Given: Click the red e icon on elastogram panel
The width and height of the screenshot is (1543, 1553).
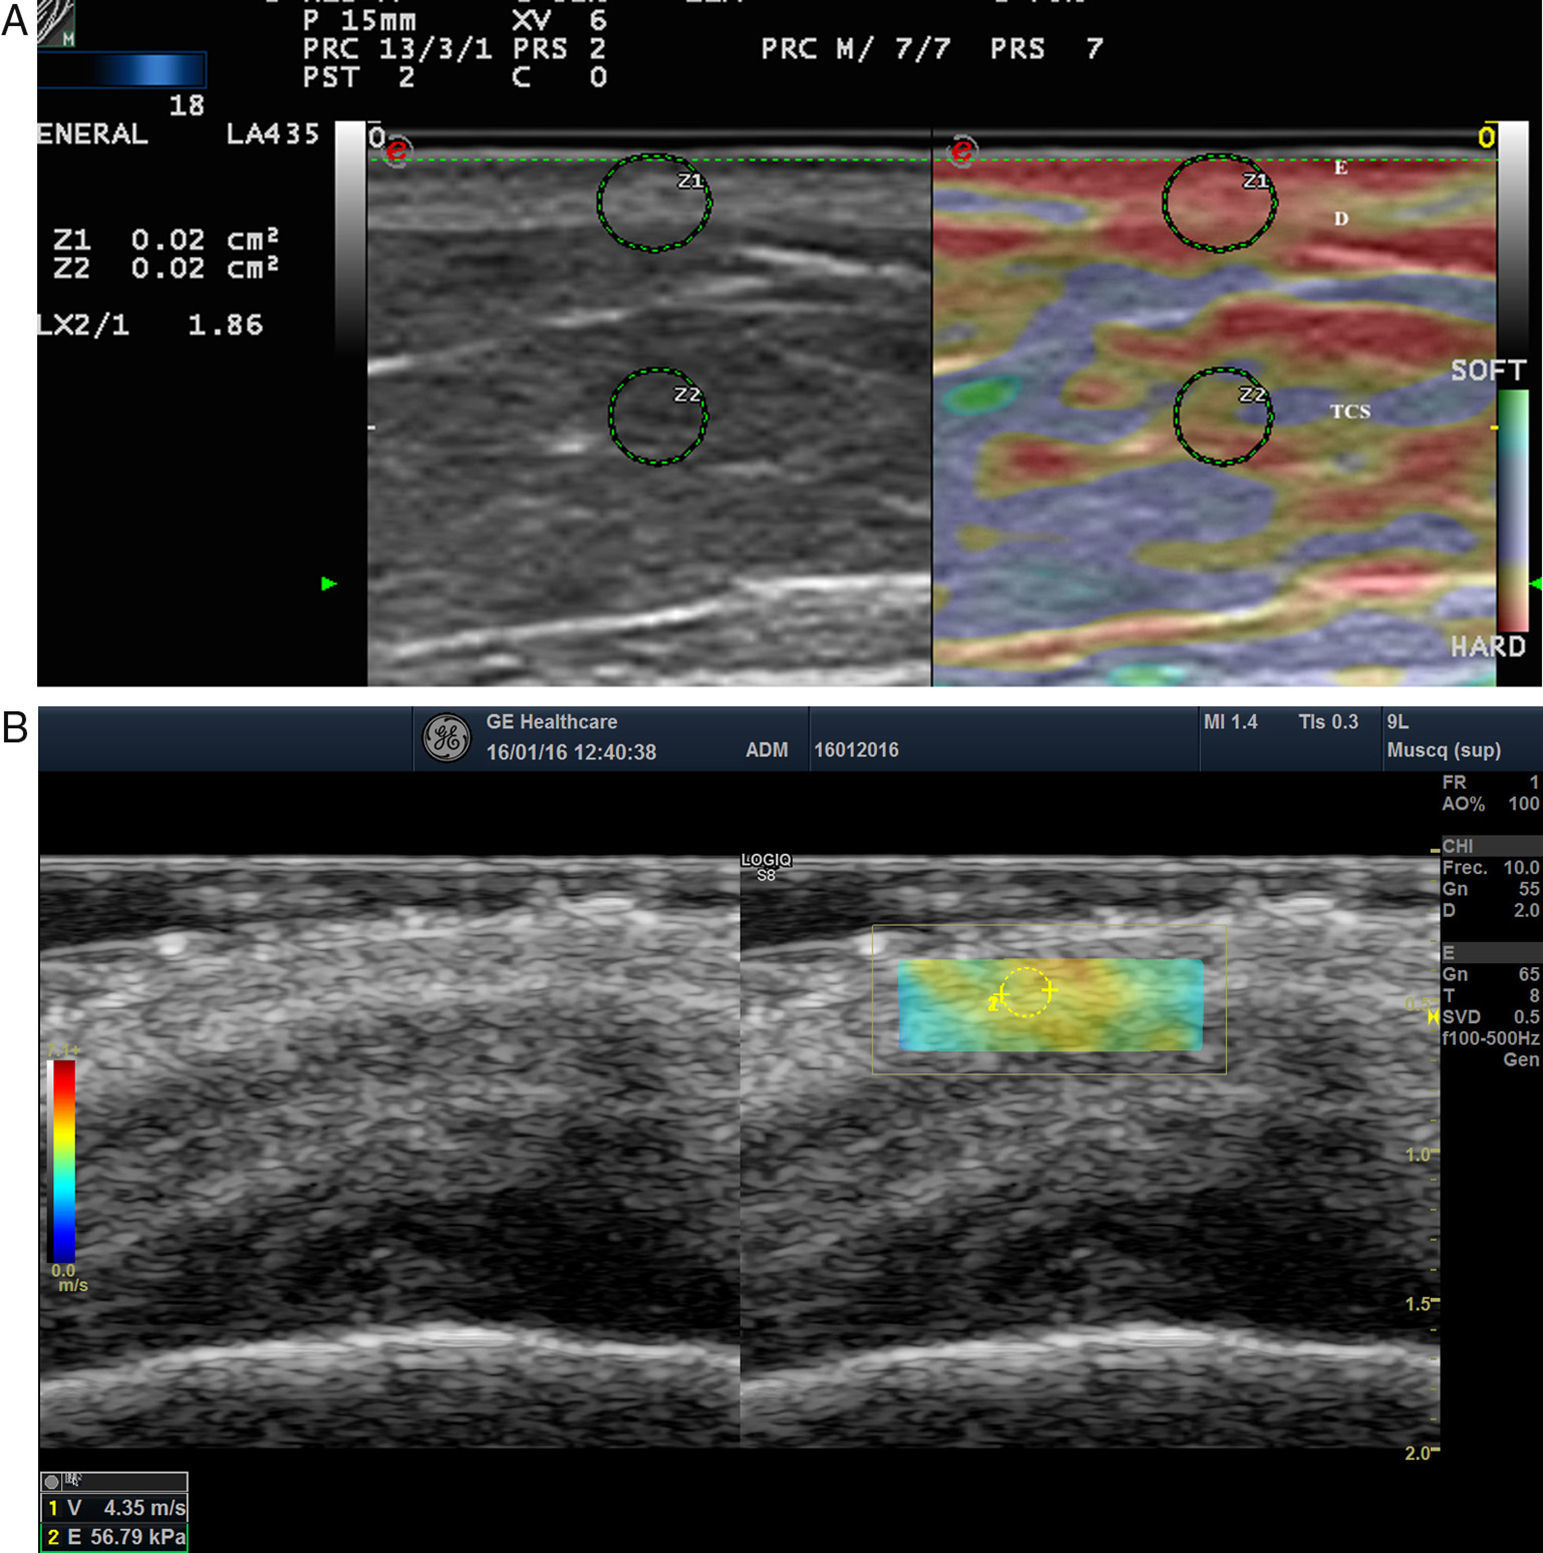Looking at the screenshot, I should coord(961,150).
